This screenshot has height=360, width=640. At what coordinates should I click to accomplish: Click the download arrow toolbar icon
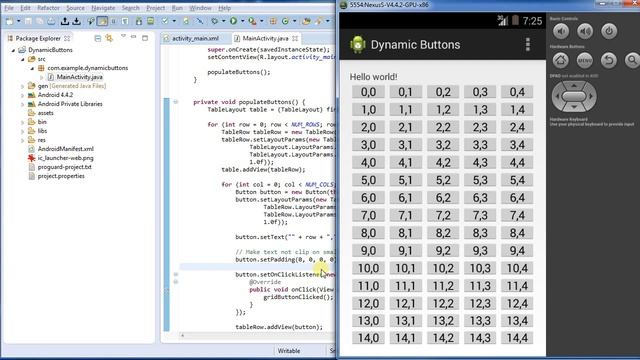click(76, 21)
